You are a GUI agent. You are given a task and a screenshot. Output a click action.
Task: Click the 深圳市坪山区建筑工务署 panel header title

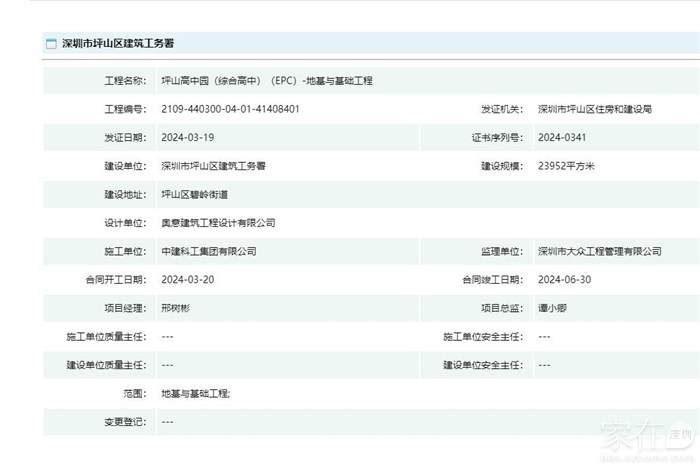coord(118,44)
